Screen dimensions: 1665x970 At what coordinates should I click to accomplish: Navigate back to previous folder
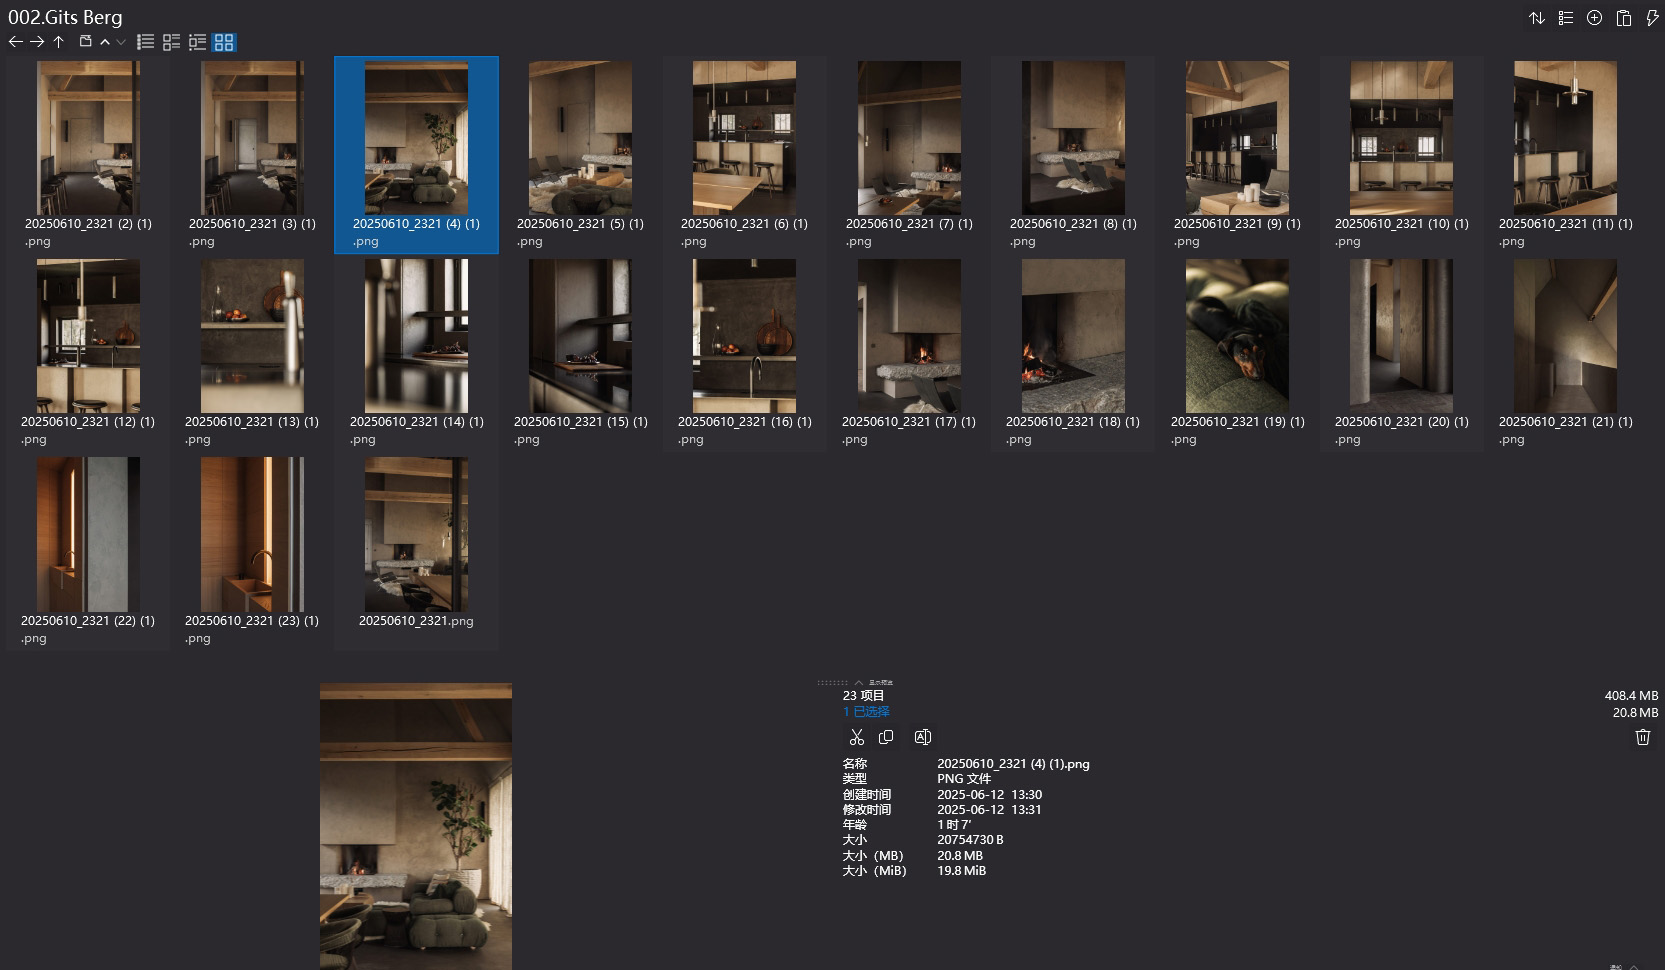(15, 42)
